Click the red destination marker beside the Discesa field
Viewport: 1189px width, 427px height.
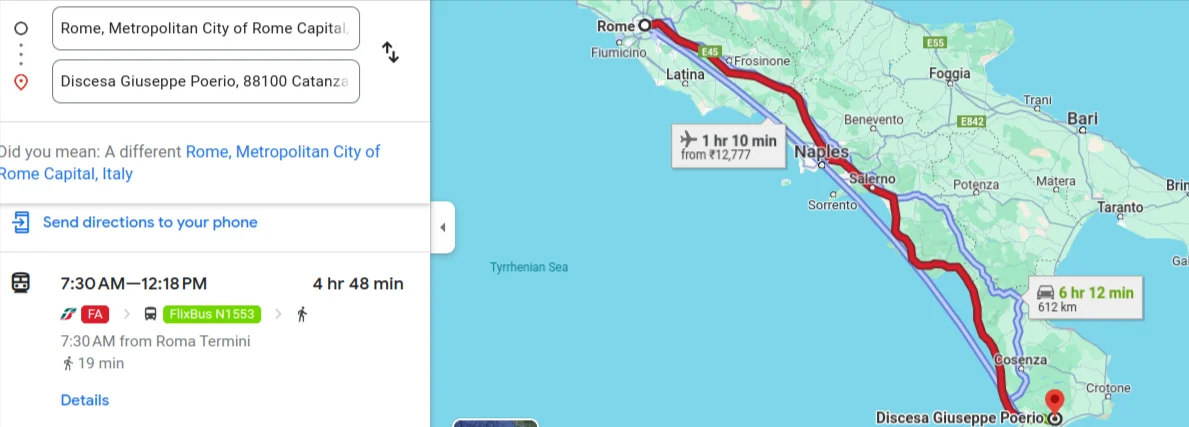21,82
